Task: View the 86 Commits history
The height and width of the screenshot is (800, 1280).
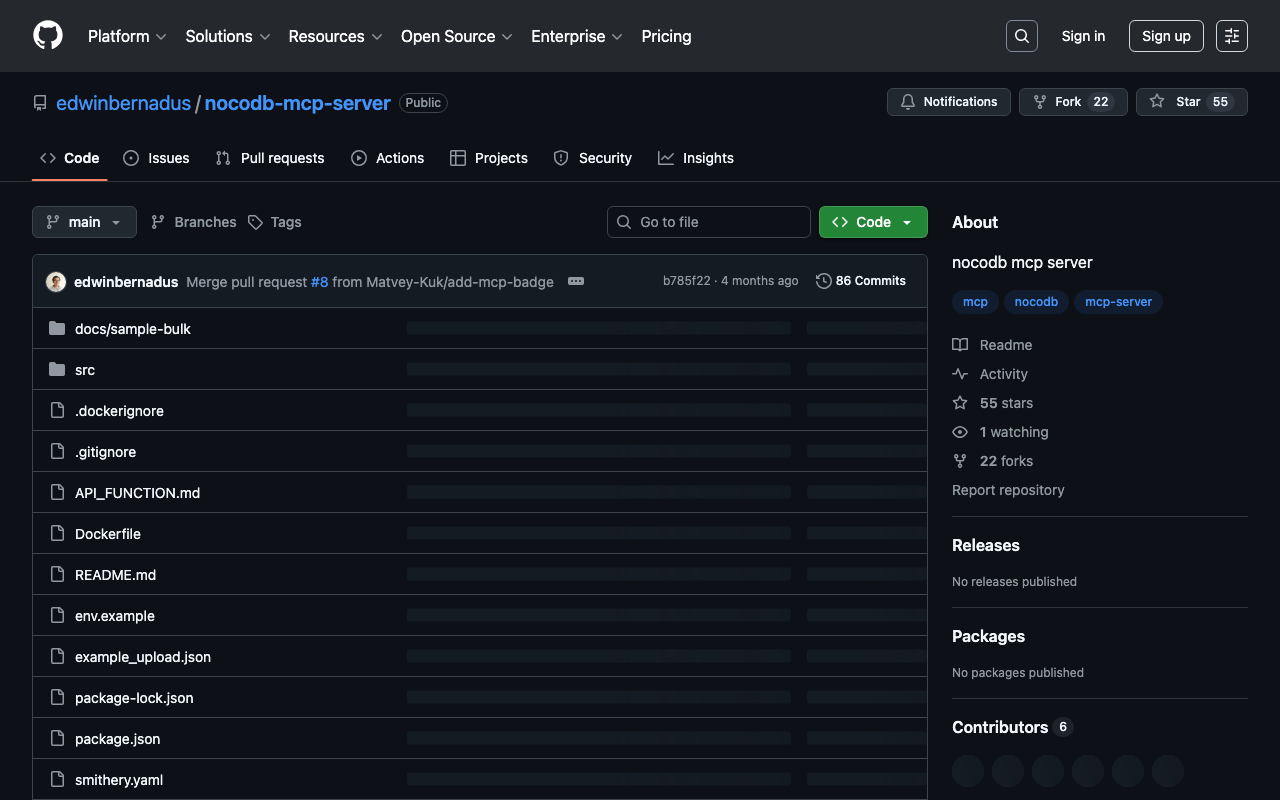Action: pyautogui.click(x=861, y=281)
